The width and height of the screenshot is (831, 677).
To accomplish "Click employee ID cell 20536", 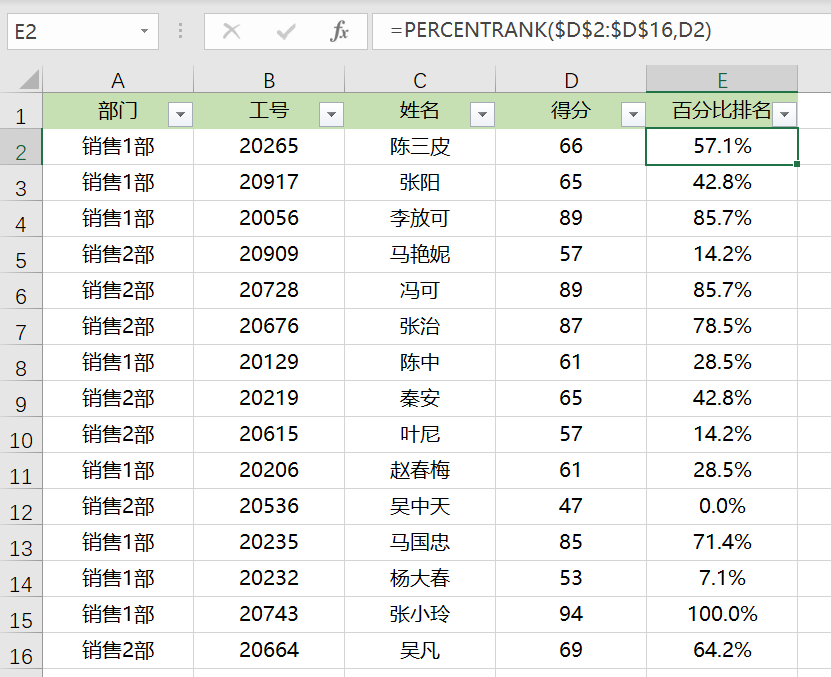I will (x=269, y=507).
